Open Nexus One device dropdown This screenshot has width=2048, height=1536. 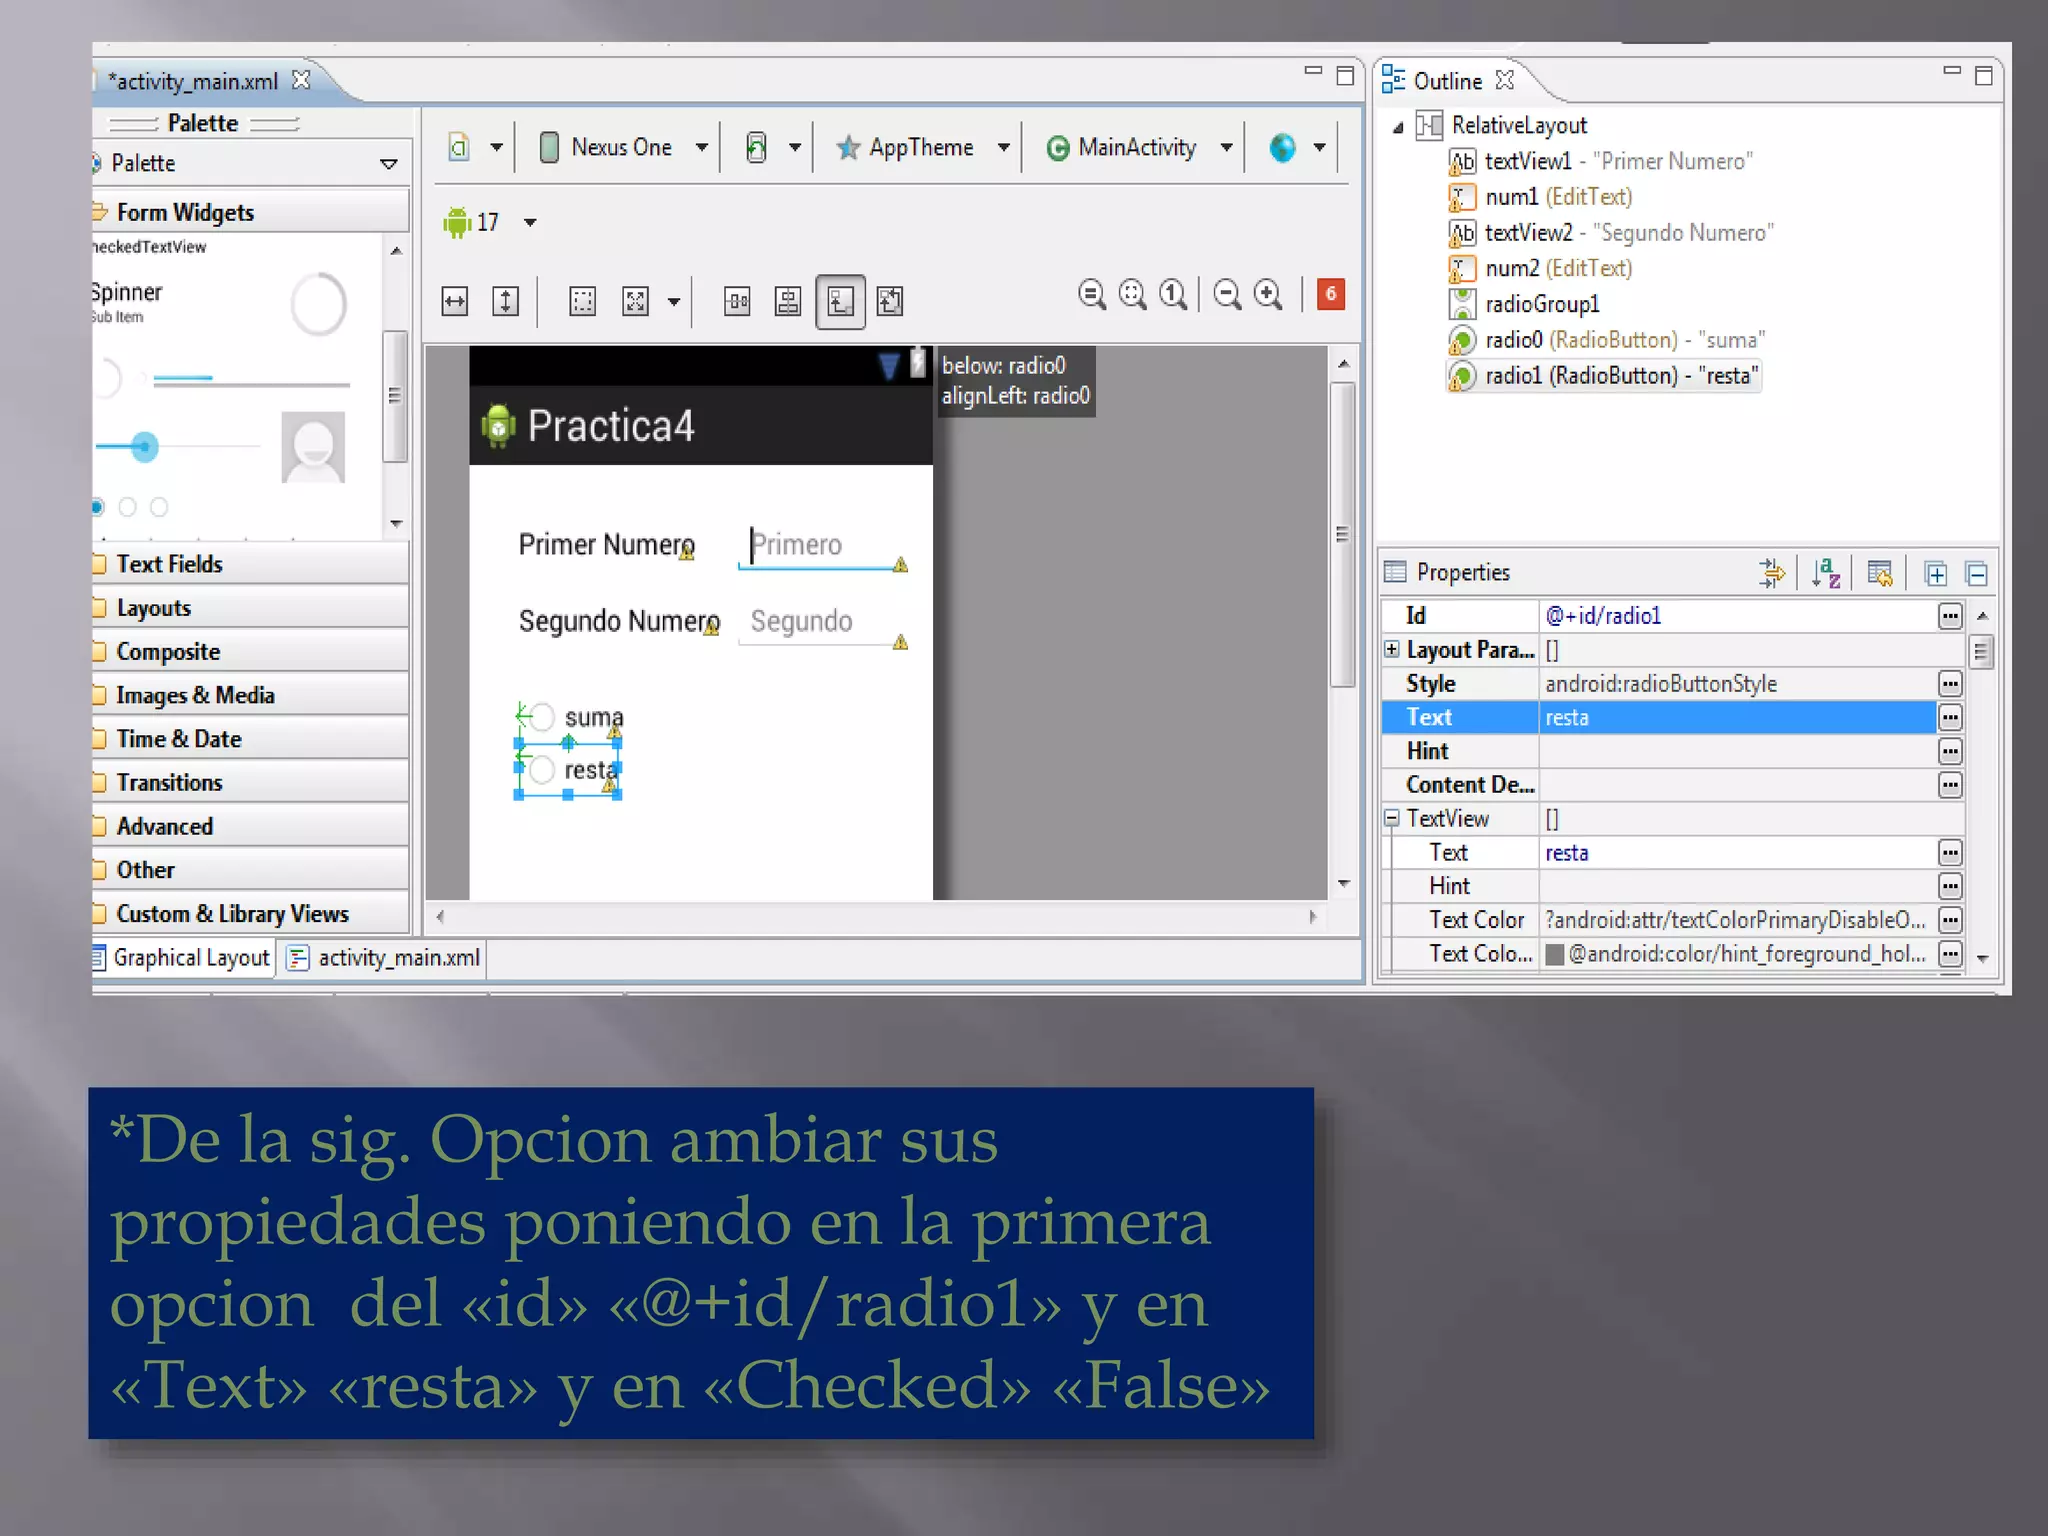(702, 148)
